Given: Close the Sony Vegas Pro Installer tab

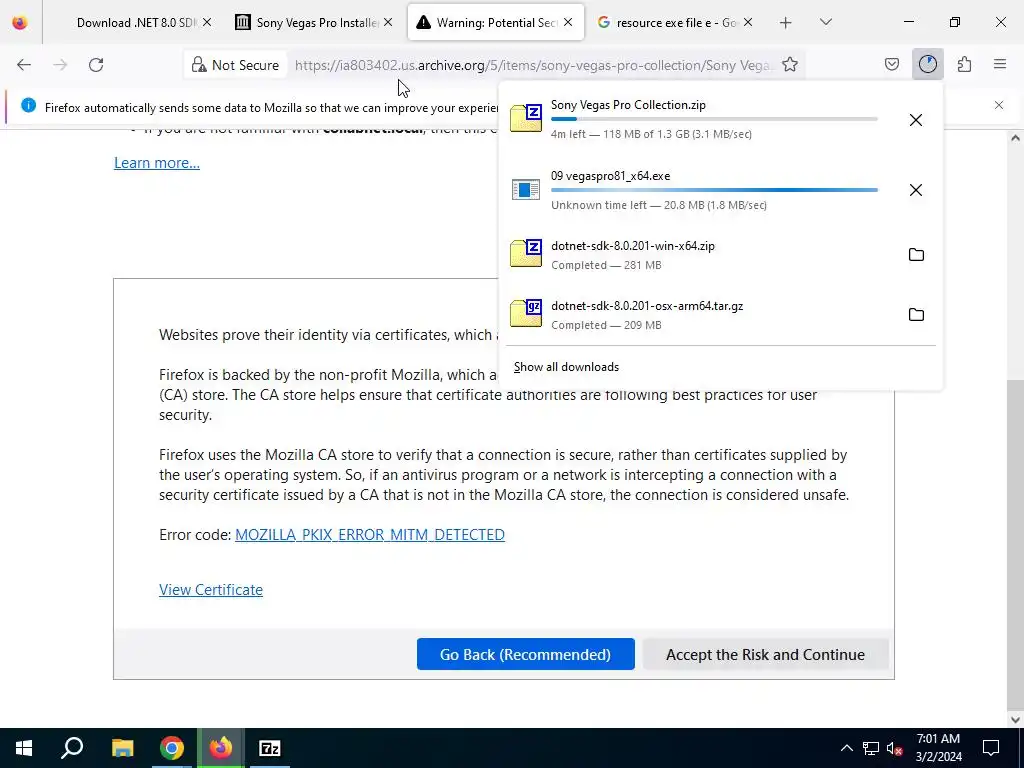Looking at the screenshot, I should (x=388, y=22).
